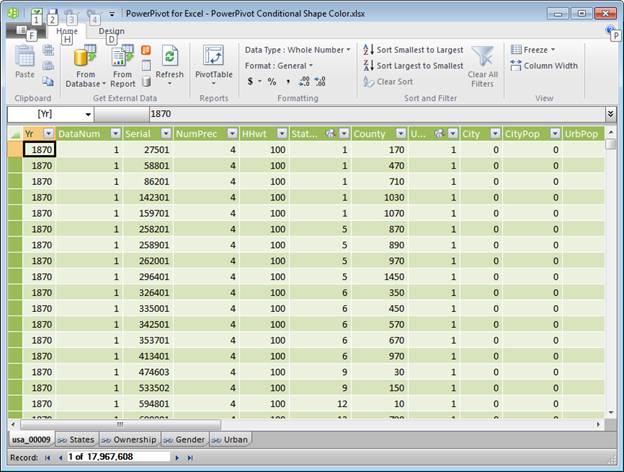Switch to the Design ribbon tab
Viewport: 624px width, 472px height.
pyautogui.click(x=111, y=31)
